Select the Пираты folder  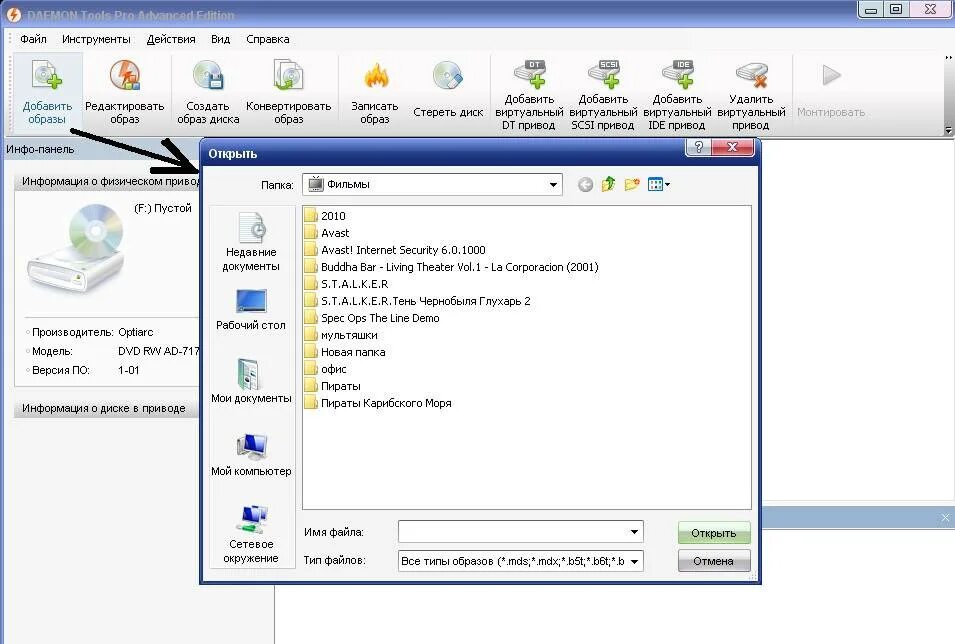click(333, 386)
